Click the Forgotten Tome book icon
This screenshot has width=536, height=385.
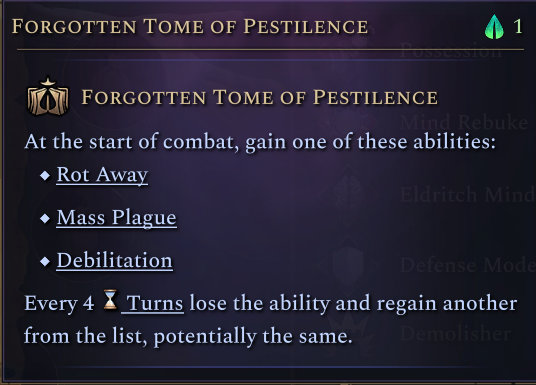click(48, 97)
